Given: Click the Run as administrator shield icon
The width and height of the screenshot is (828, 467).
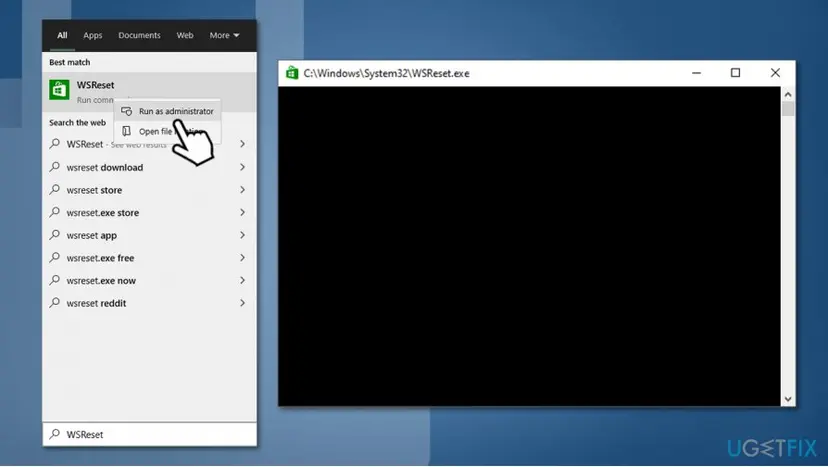Looking at the screenshot, I should point(127,111).
